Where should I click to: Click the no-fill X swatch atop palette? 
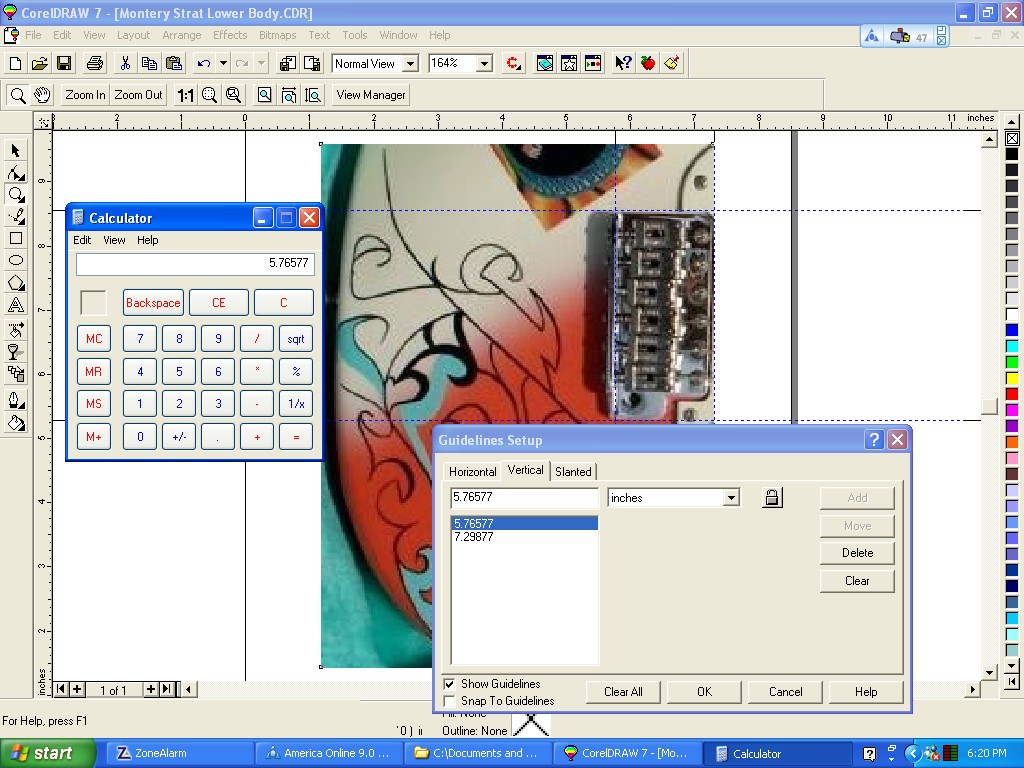coord(1012,138)
